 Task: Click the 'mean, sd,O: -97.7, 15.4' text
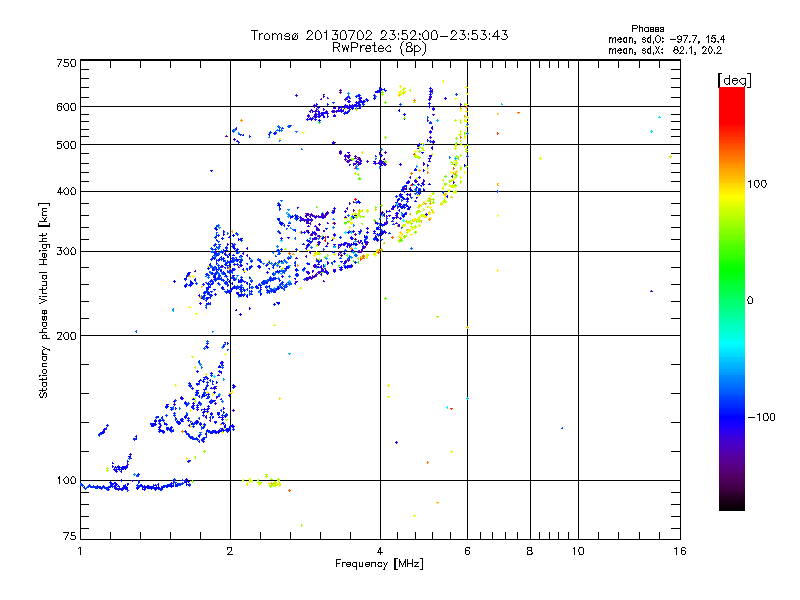[x=666, y=39]
